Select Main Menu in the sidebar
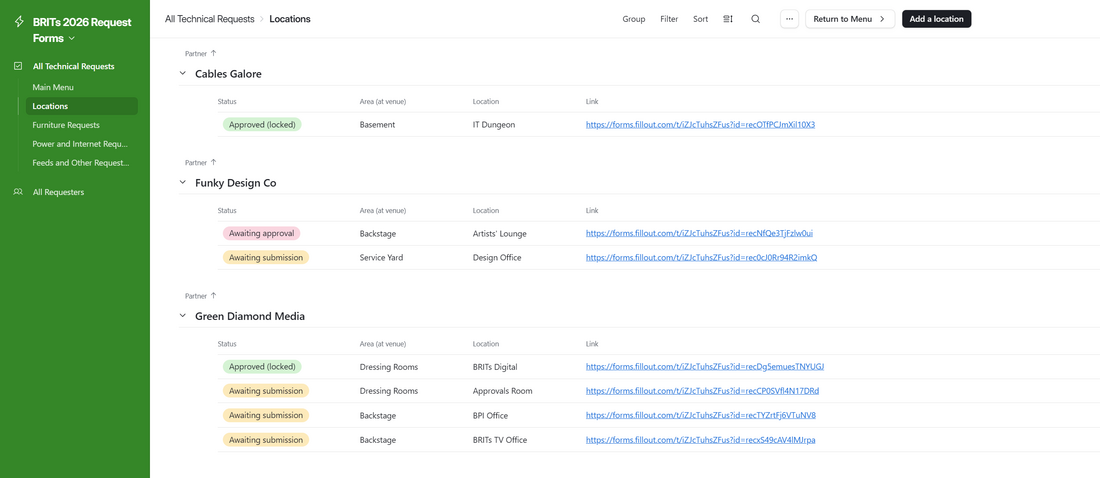The width and height of the screenshot is (1100, 478). (x=53, y=87)
